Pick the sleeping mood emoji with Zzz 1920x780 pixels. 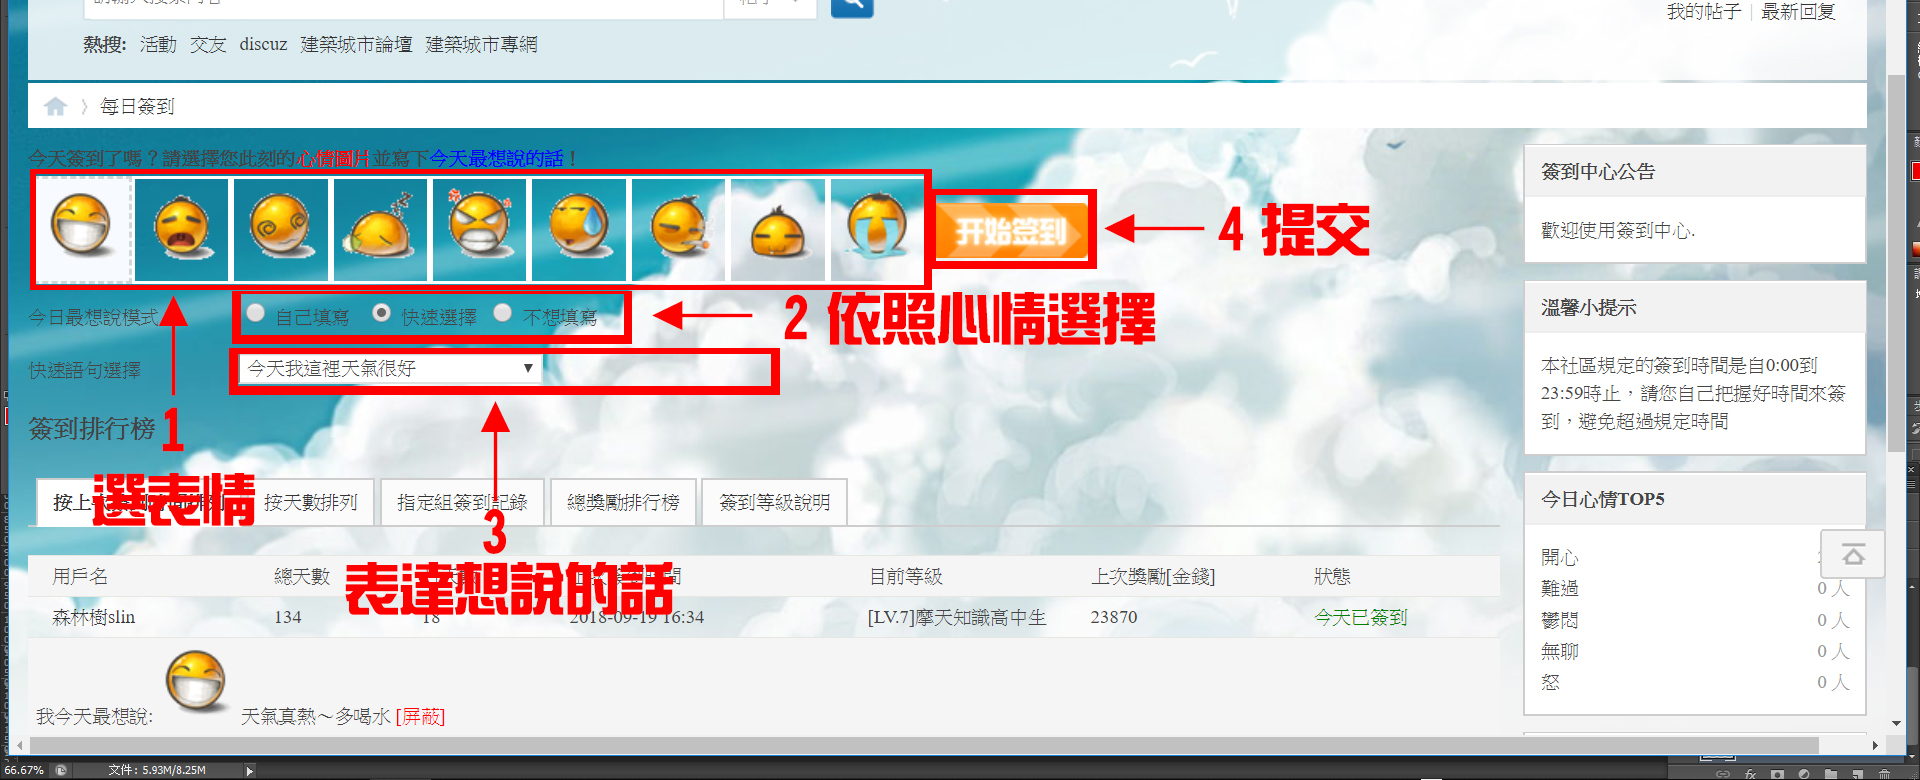pos(380,227)
